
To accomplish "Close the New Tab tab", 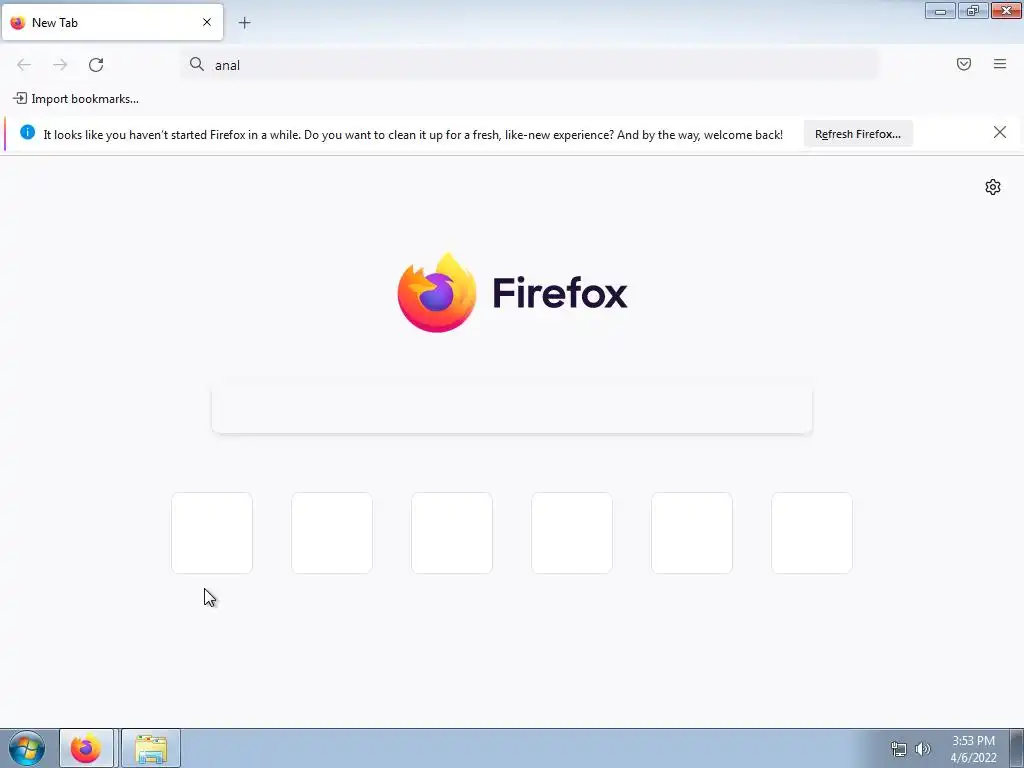I will [207, 22].
